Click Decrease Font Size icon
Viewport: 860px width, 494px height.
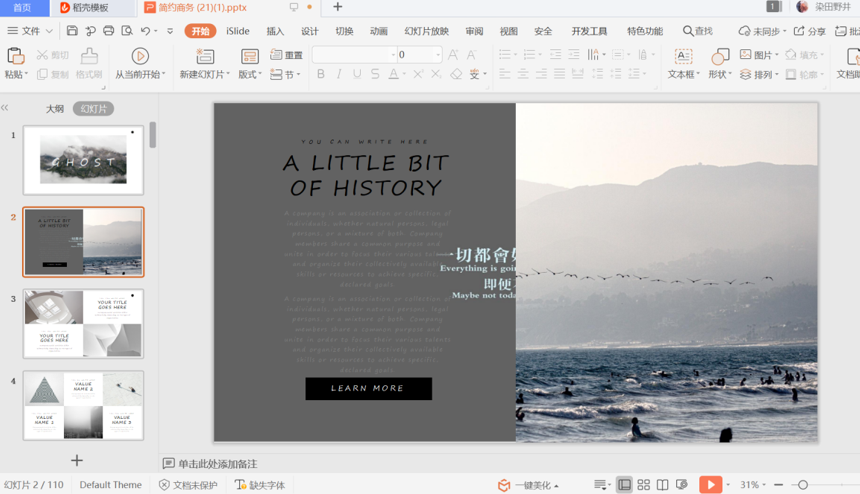471,55
